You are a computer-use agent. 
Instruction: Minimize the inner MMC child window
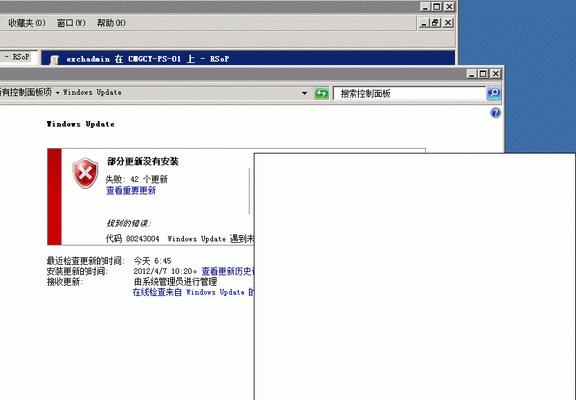click(x=424, y=23)
